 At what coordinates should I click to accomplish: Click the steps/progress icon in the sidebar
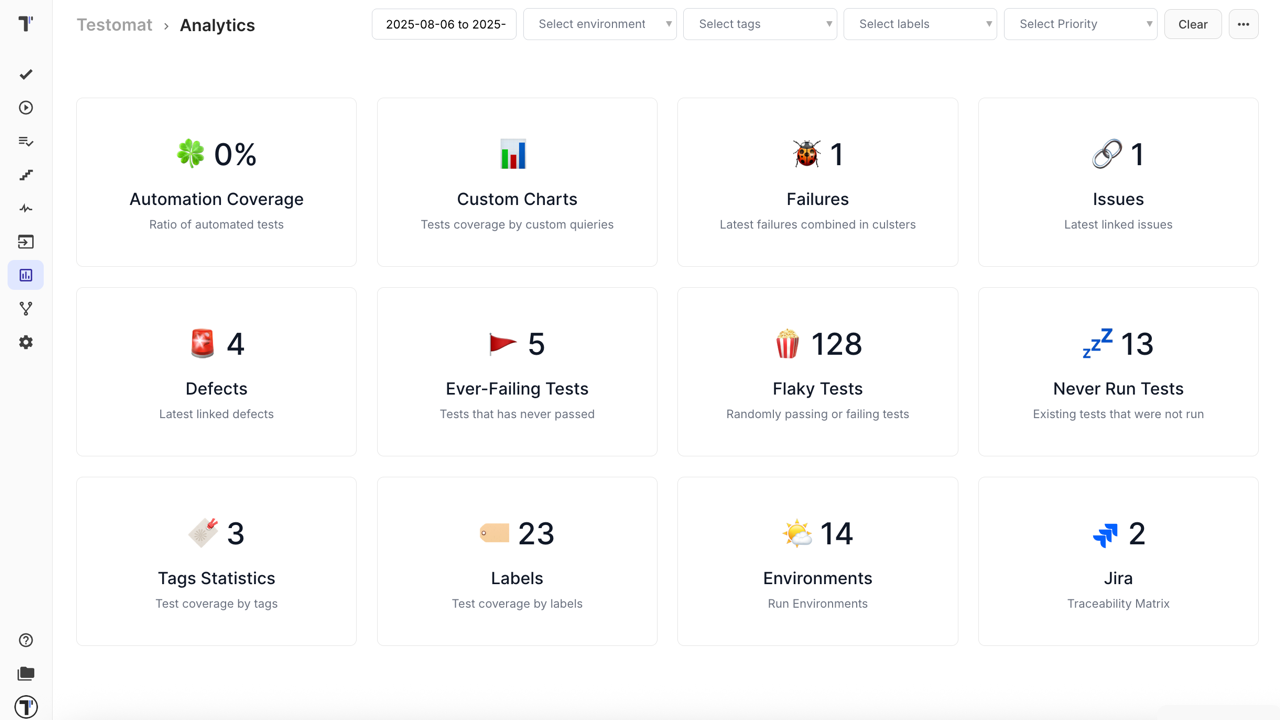[25, 174]
